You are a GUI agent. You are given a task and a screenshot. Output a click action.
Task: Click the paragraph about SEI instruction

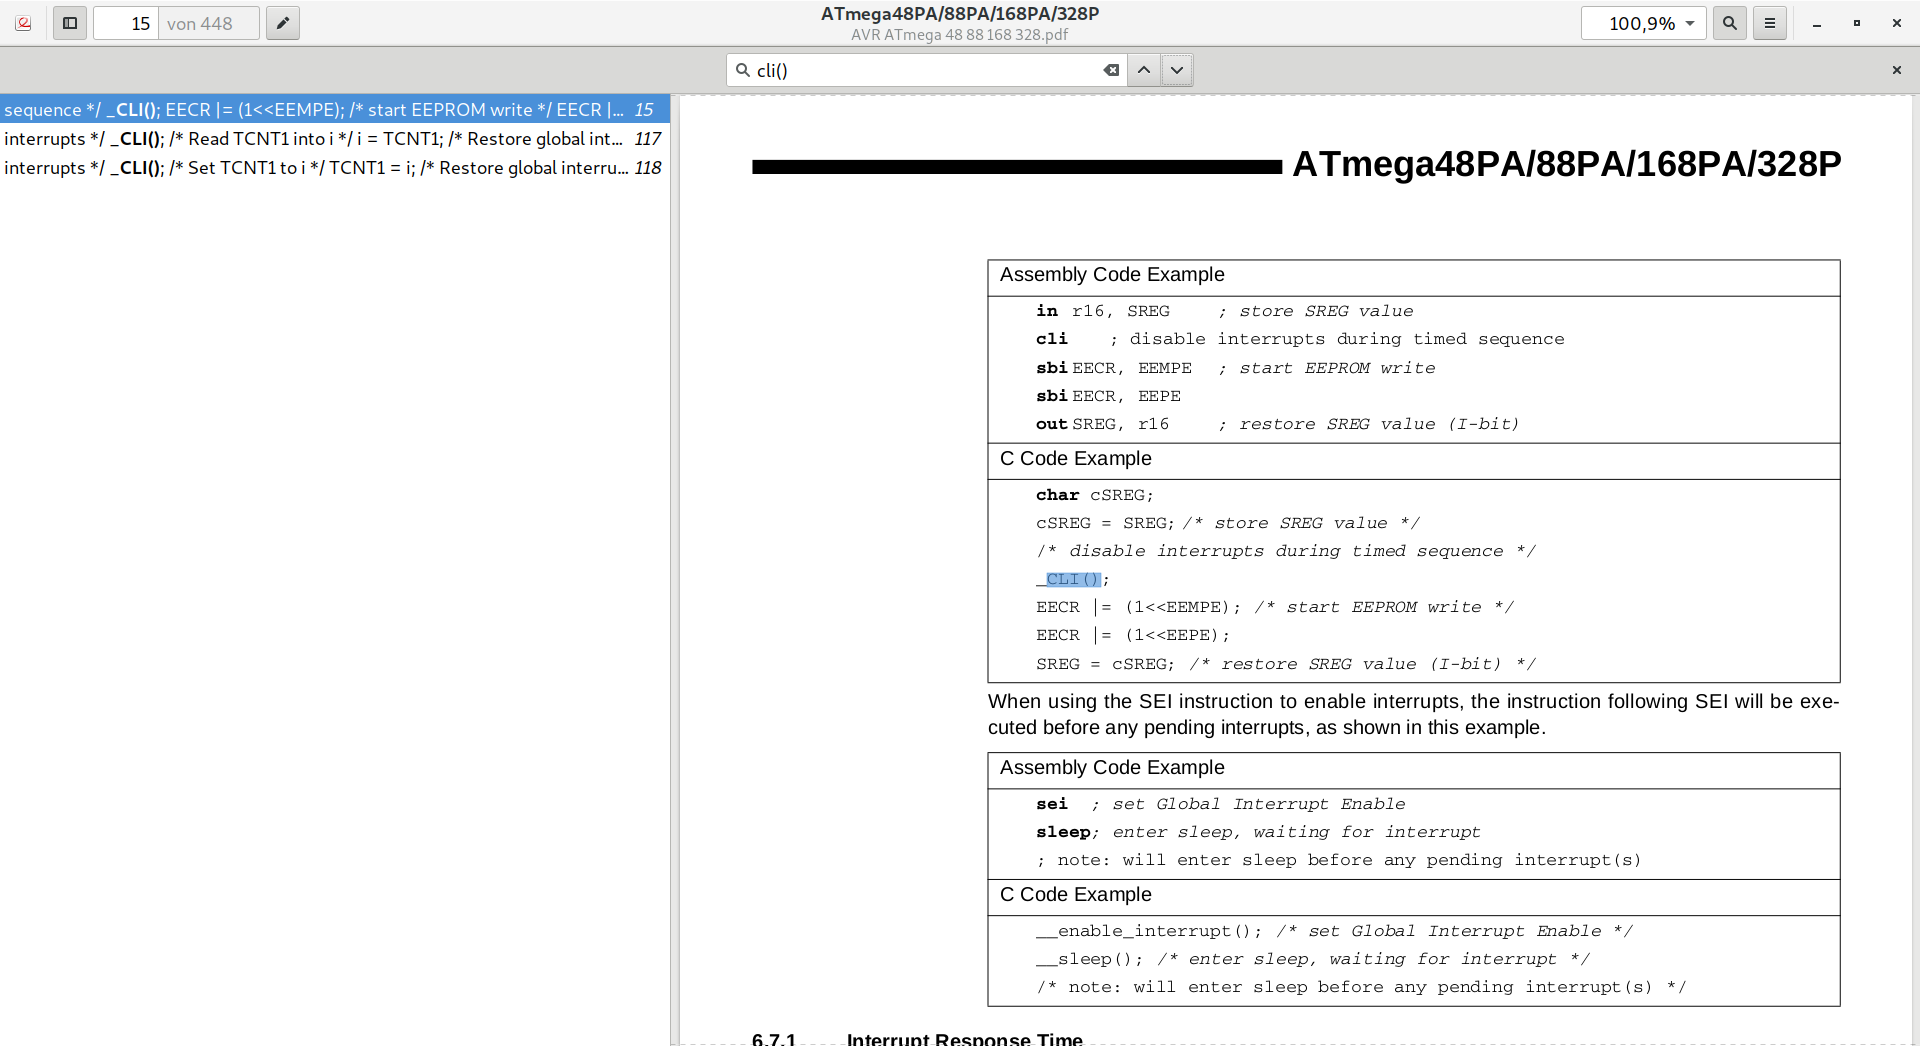pos(1413,715)
